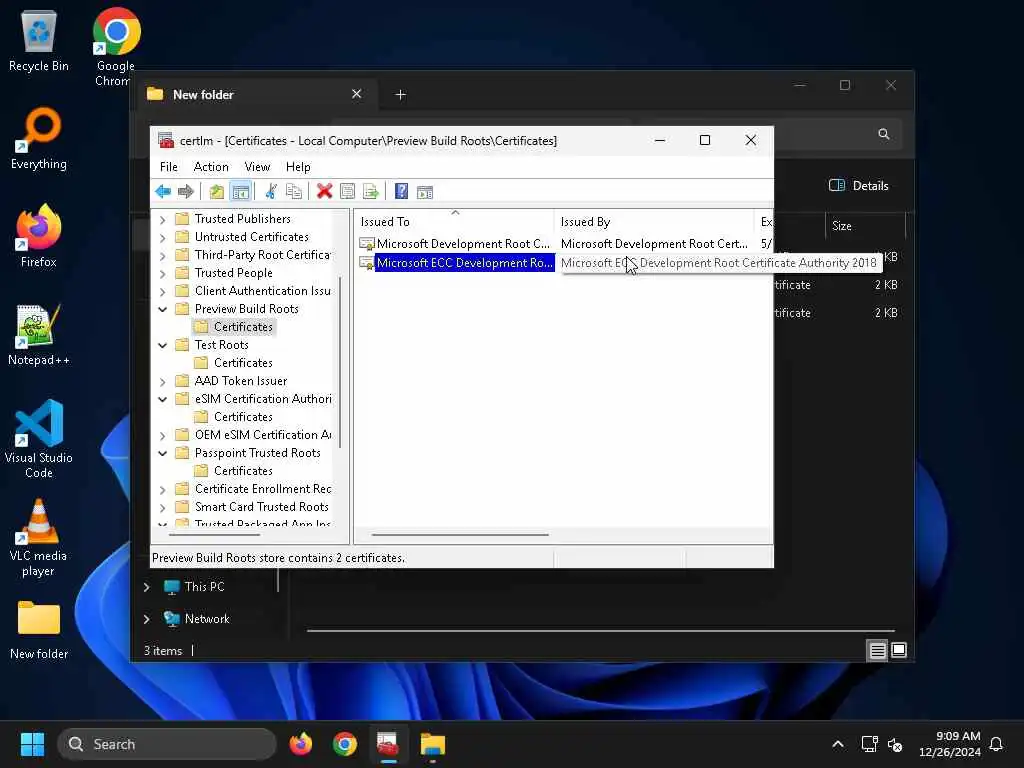Show hidden icons in system tray
This screenshot has height=768, width=1024.
coord(838,744)
